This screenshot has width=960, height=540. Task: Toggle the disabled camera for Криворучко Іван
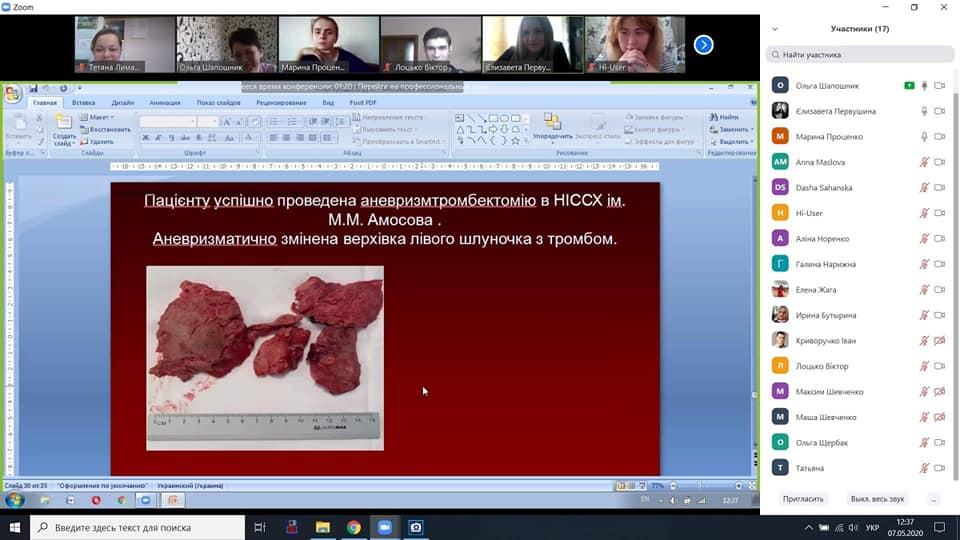point(939,341)
